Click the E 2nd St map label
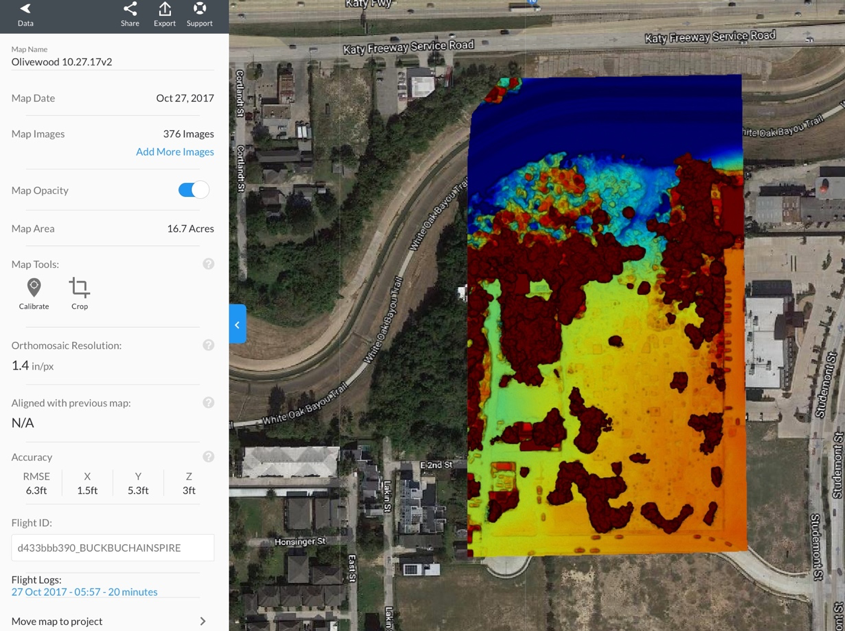845x631 pixels. [x=437, y=464]
